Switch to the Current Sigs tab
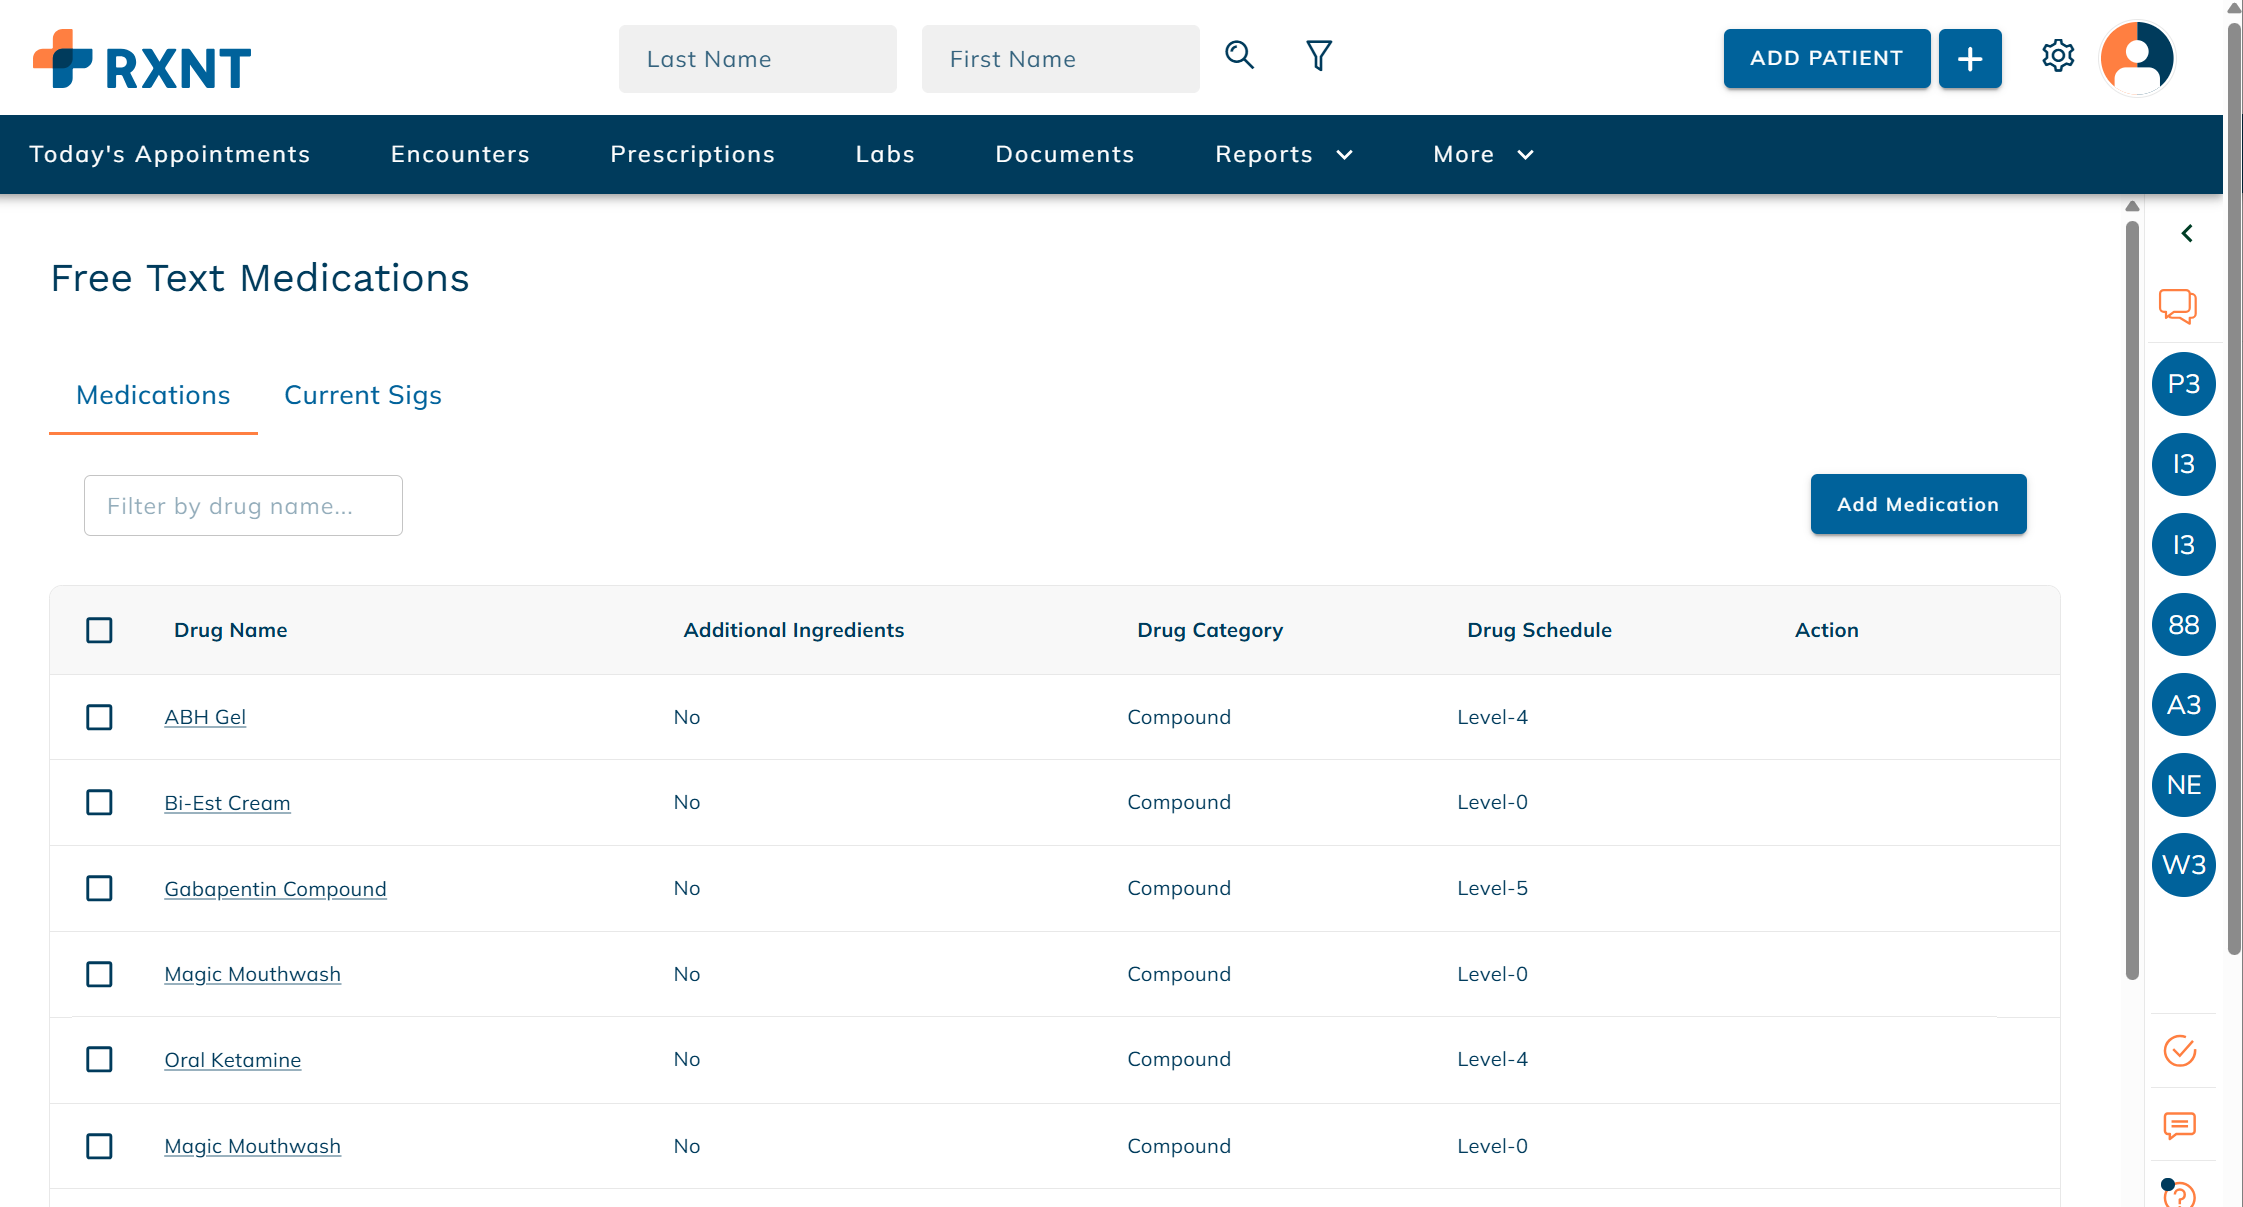The height and width of the screenshot is (1207, 2243). [x=362, y=395]
